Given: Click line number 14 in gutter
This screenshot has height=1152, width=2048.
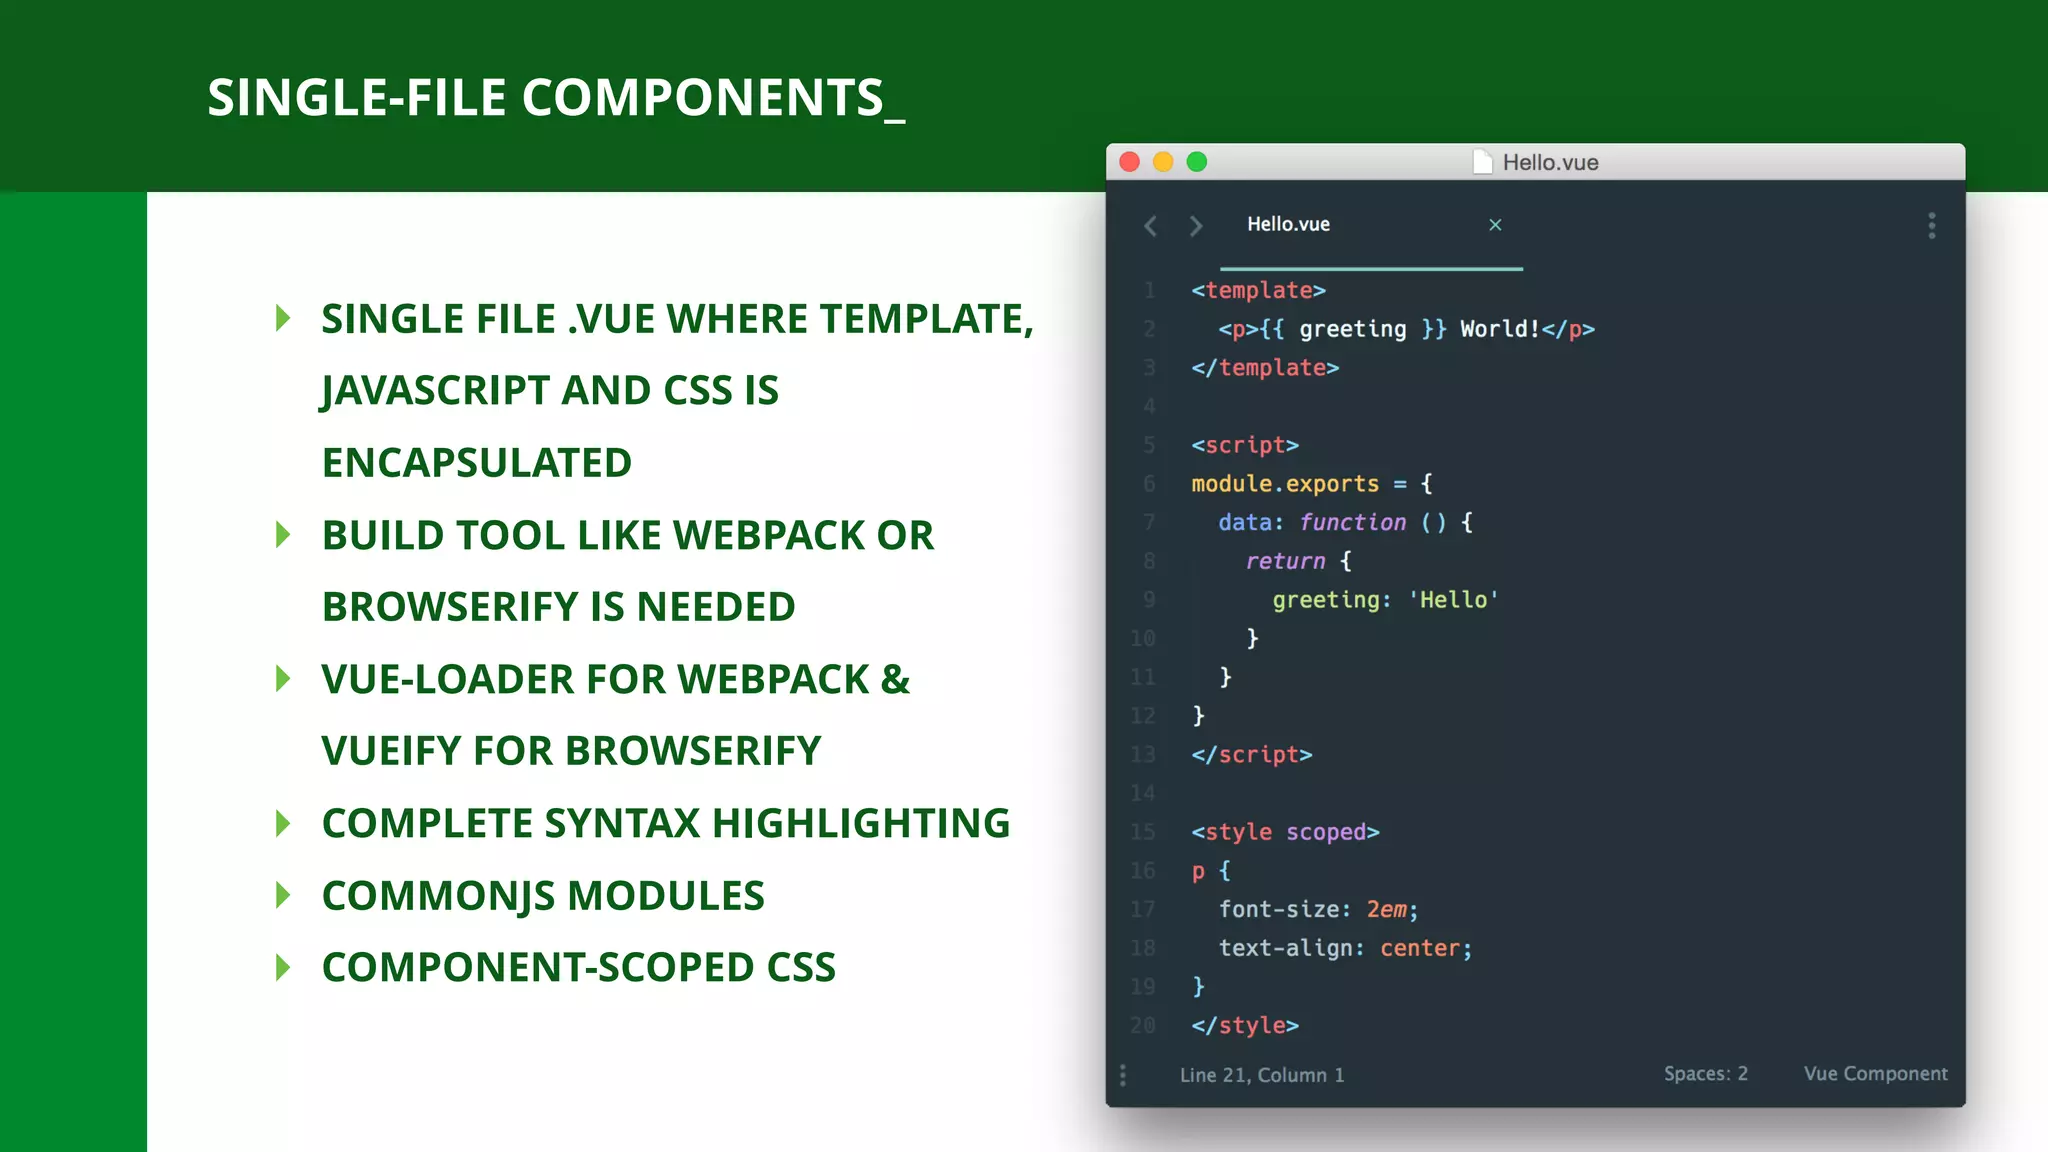Looking at the screenshot, I should (x=1143, y=794).
